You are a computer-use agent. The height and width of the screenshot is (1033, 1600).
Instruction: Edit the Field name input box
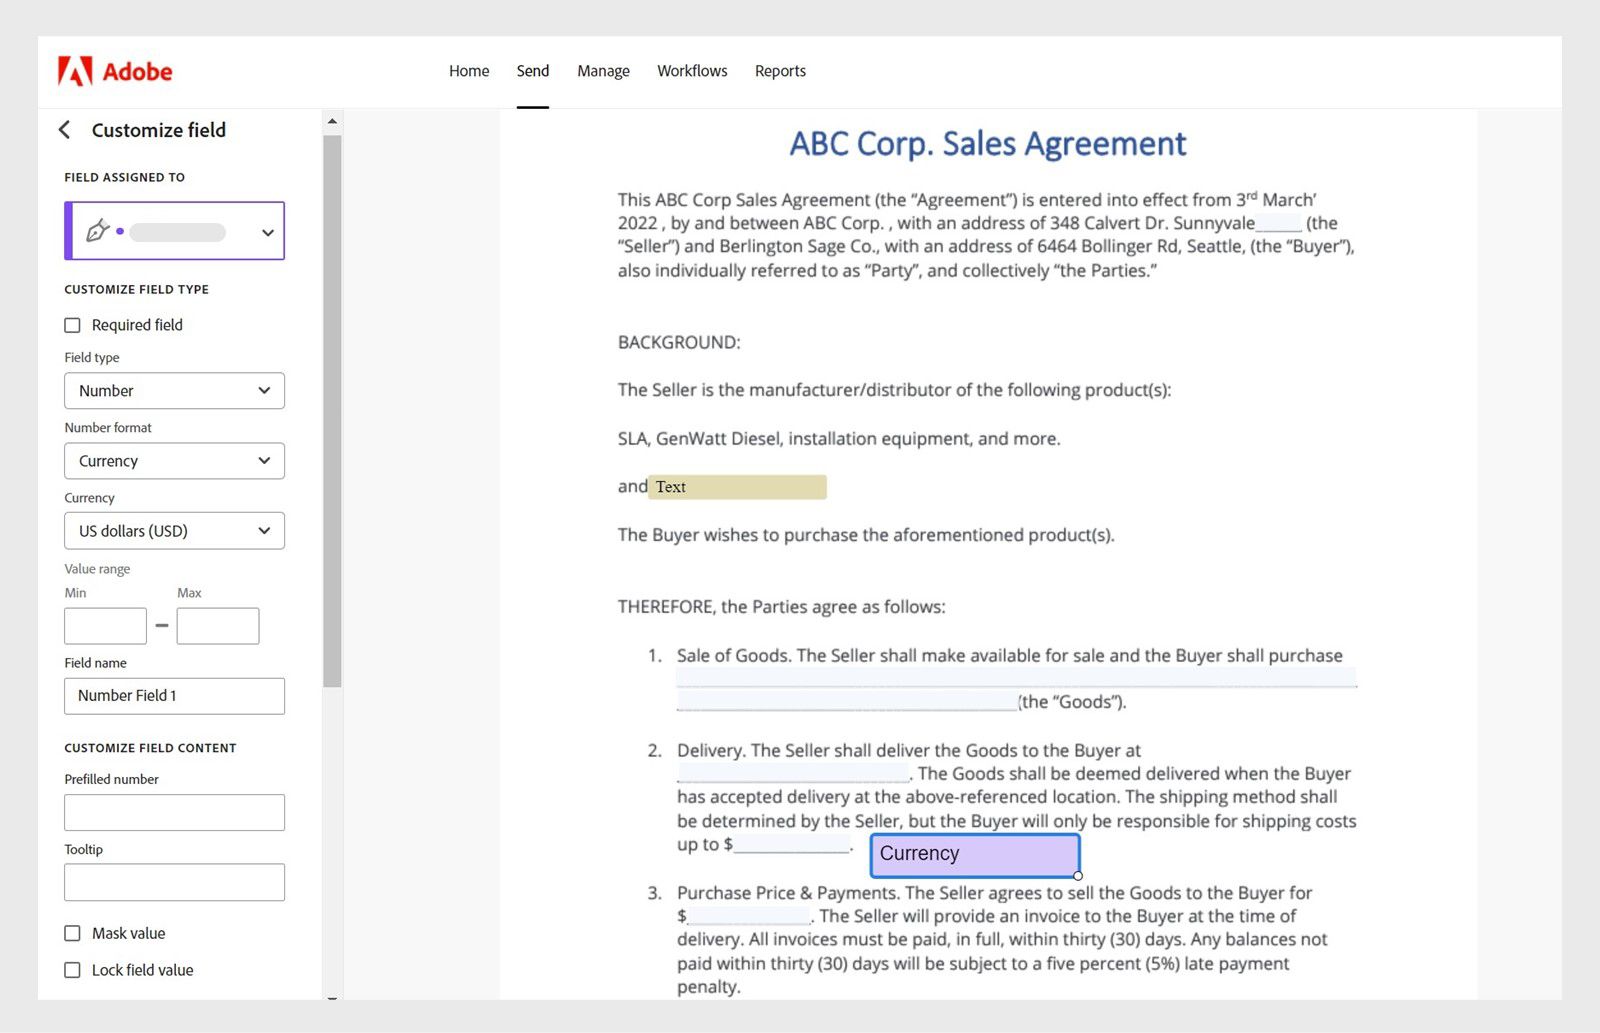175,696
